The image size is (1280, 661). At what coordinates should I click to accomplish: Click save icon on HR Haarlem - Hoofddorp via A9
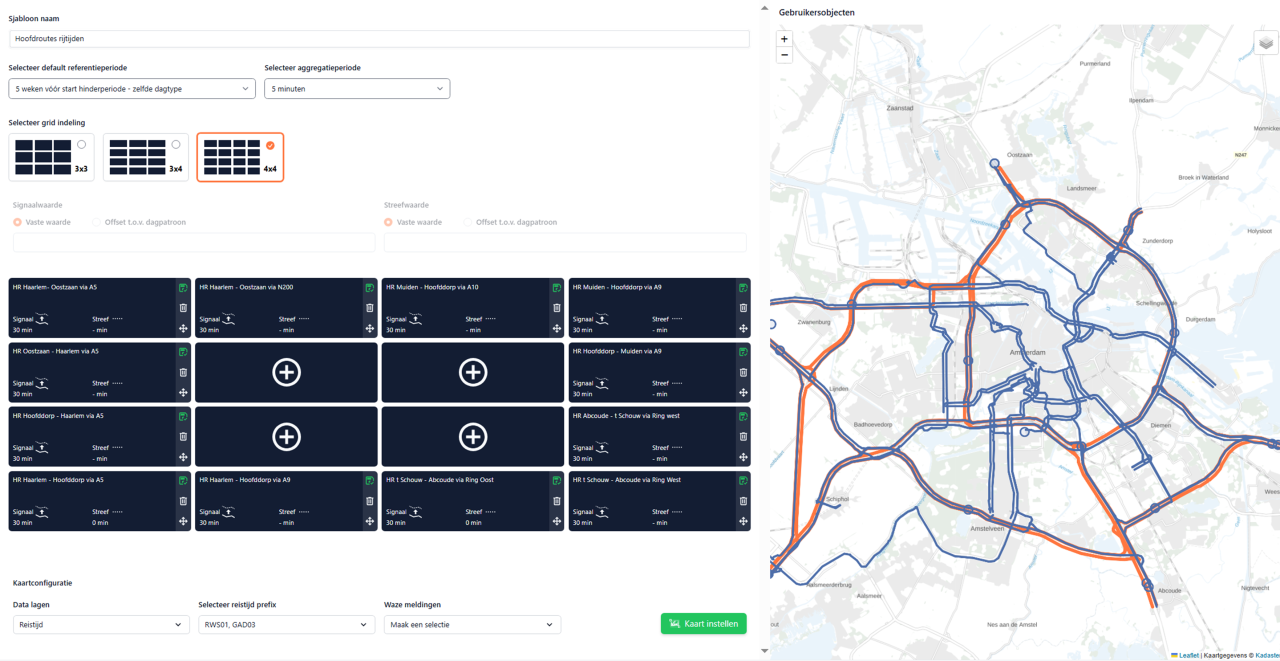(x=370, y=481)
